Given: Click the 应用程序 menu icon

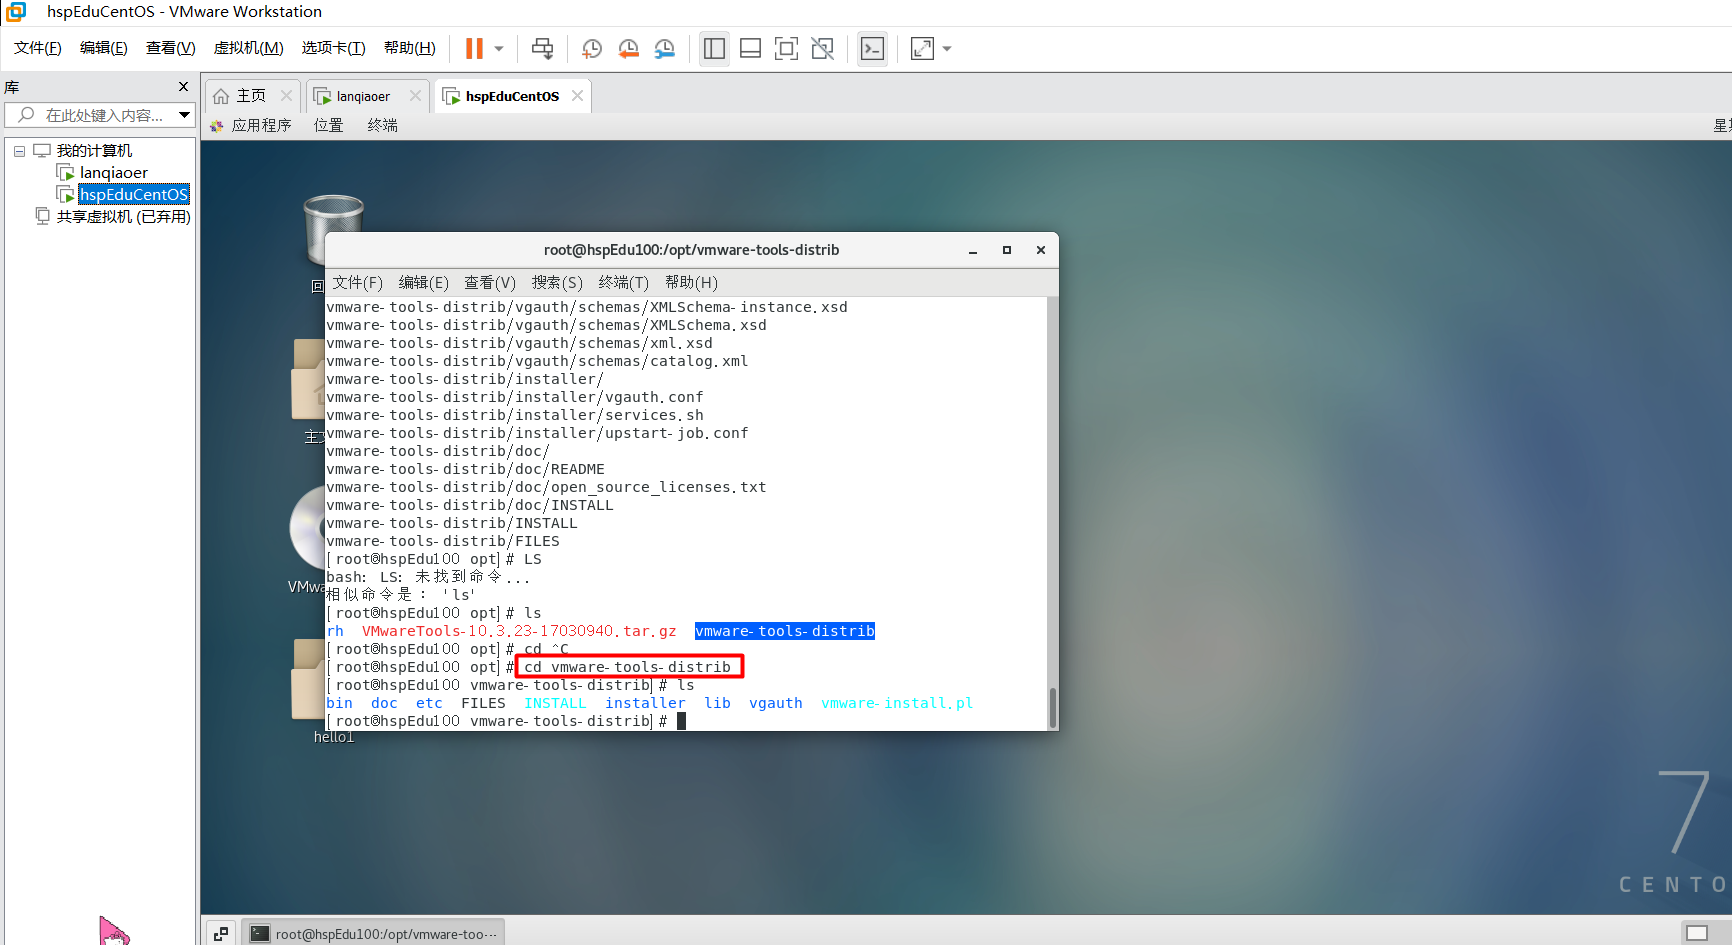Looking at the screenshot, I should (216, 126).
